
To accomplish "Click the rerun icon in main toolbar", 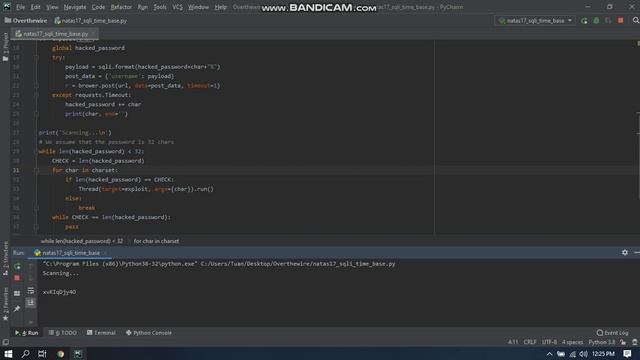I will [584, 20].
